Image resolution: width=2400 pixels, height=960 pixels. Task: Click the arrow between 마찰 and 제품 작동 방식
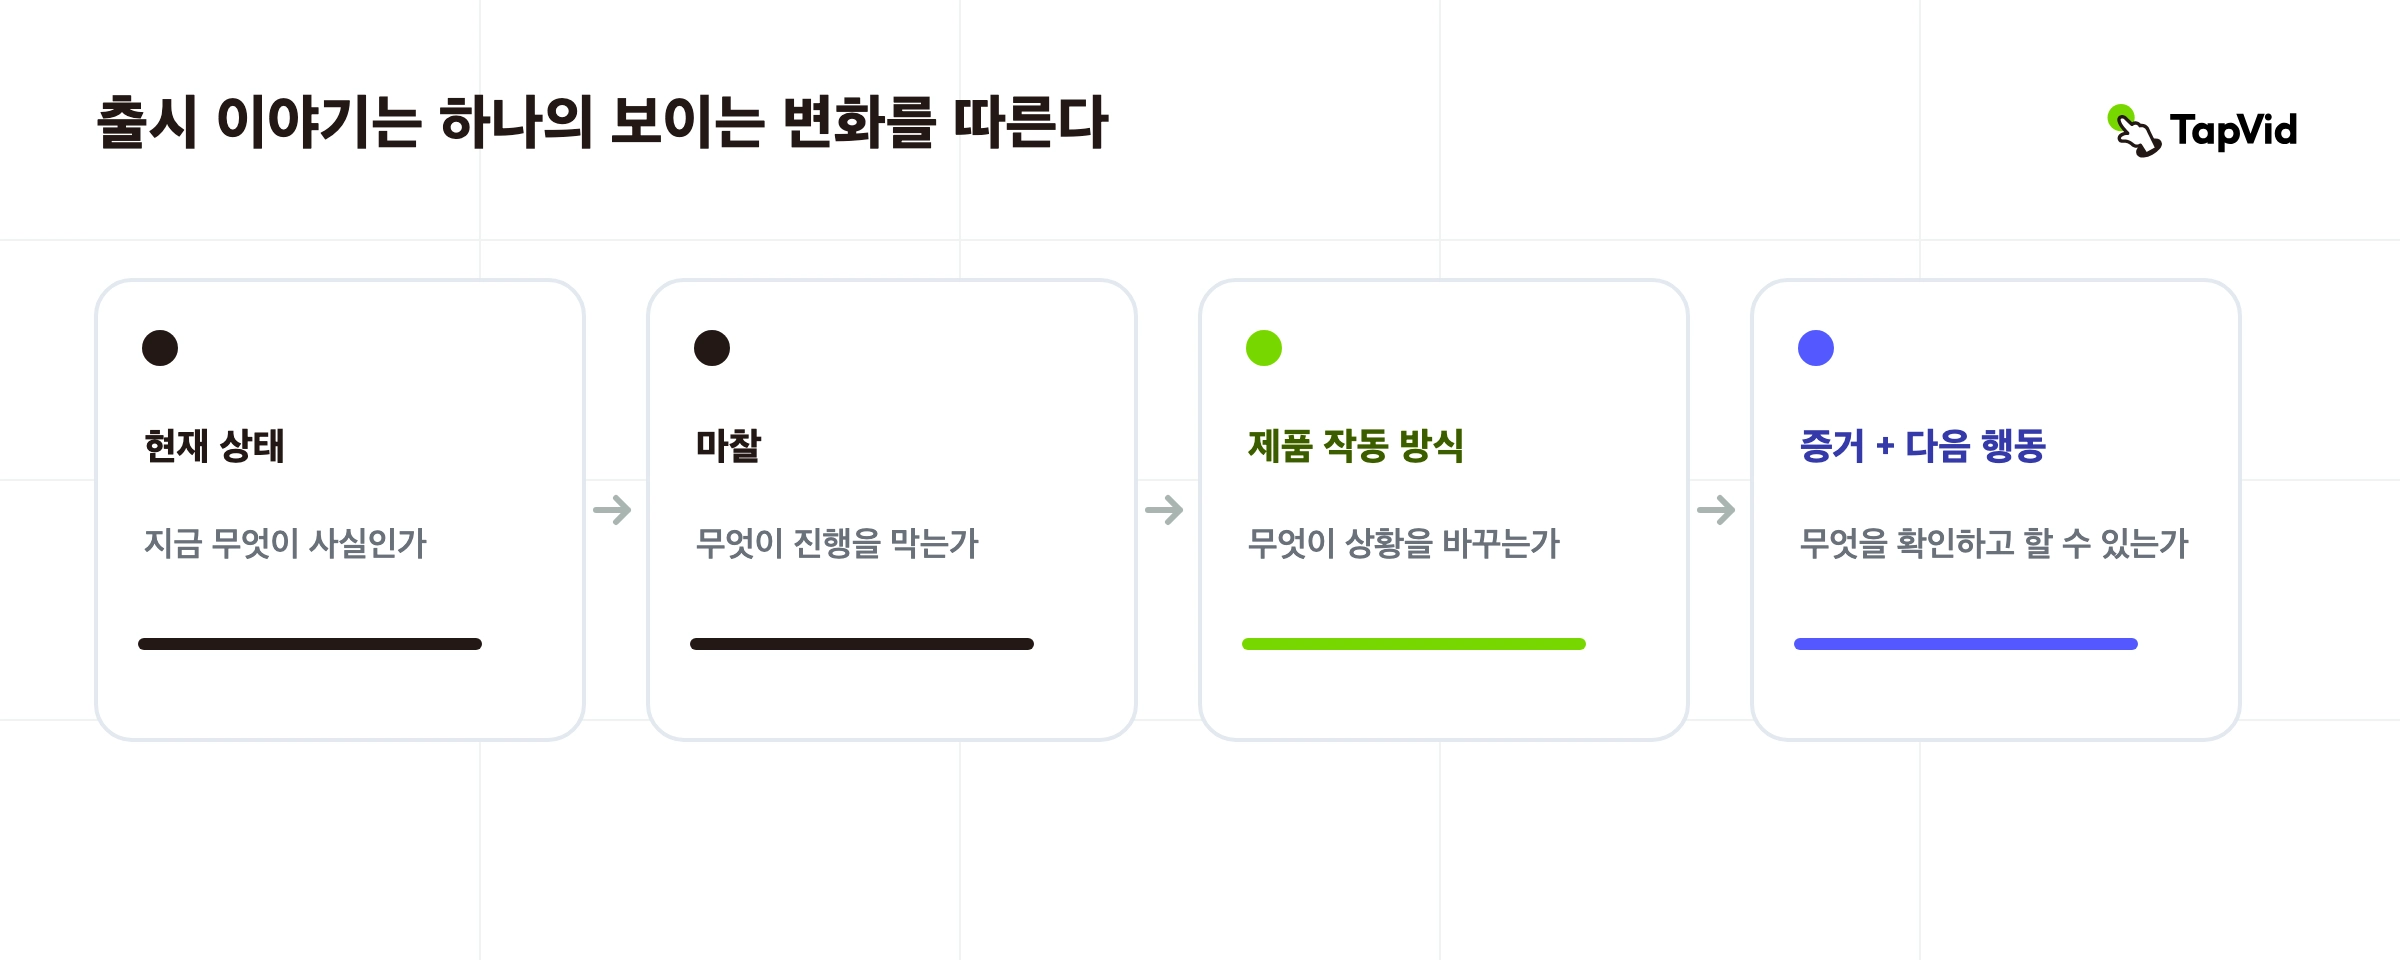point(1164,510)
